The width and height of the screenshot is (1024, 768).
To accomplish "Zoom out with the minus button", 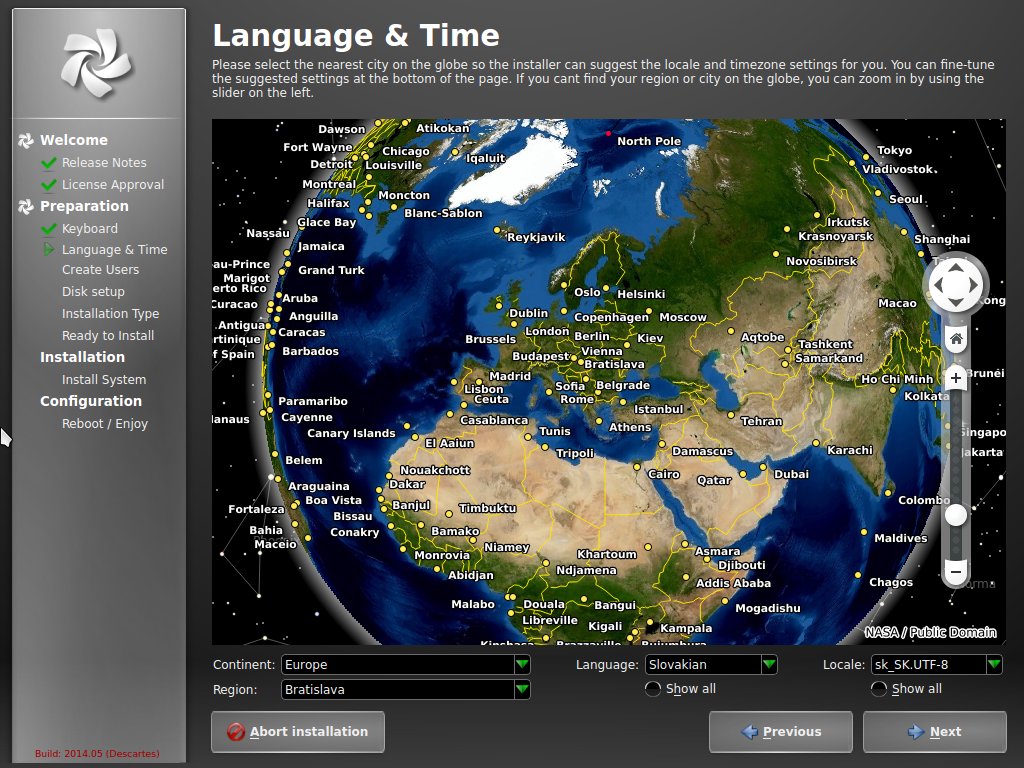I will click(956, 573).
